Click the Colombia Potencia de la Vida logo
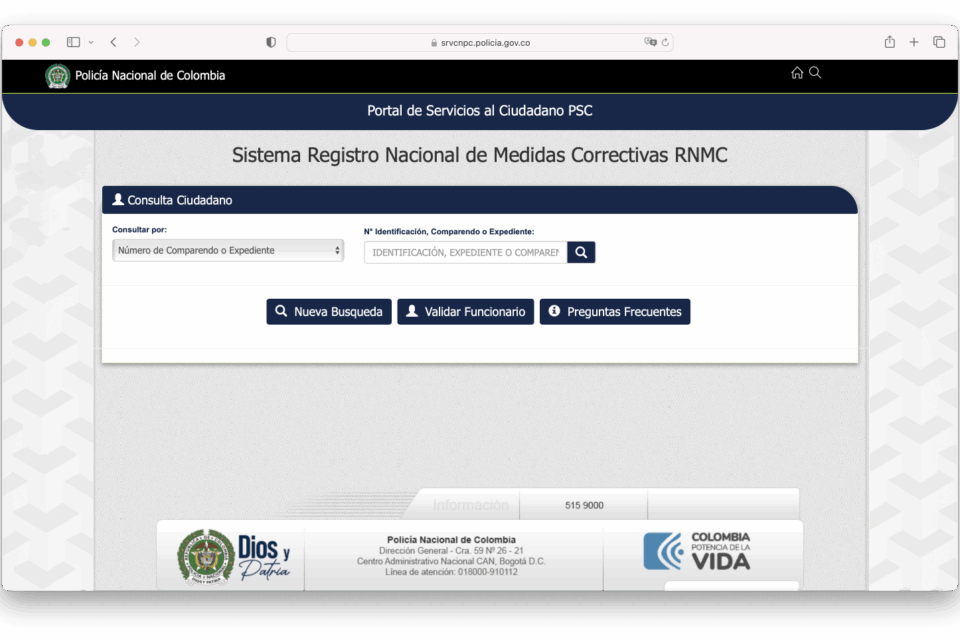 (x=697, y=551)
